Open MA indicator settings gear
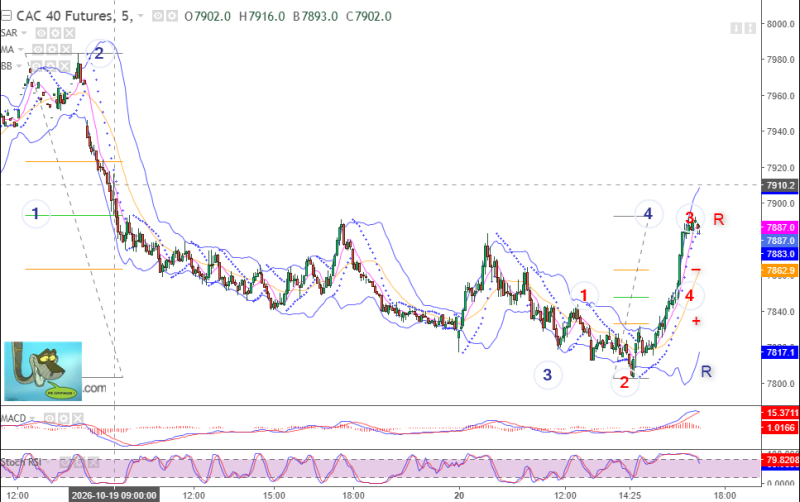The image size is (800, 502). pos(52,49)
